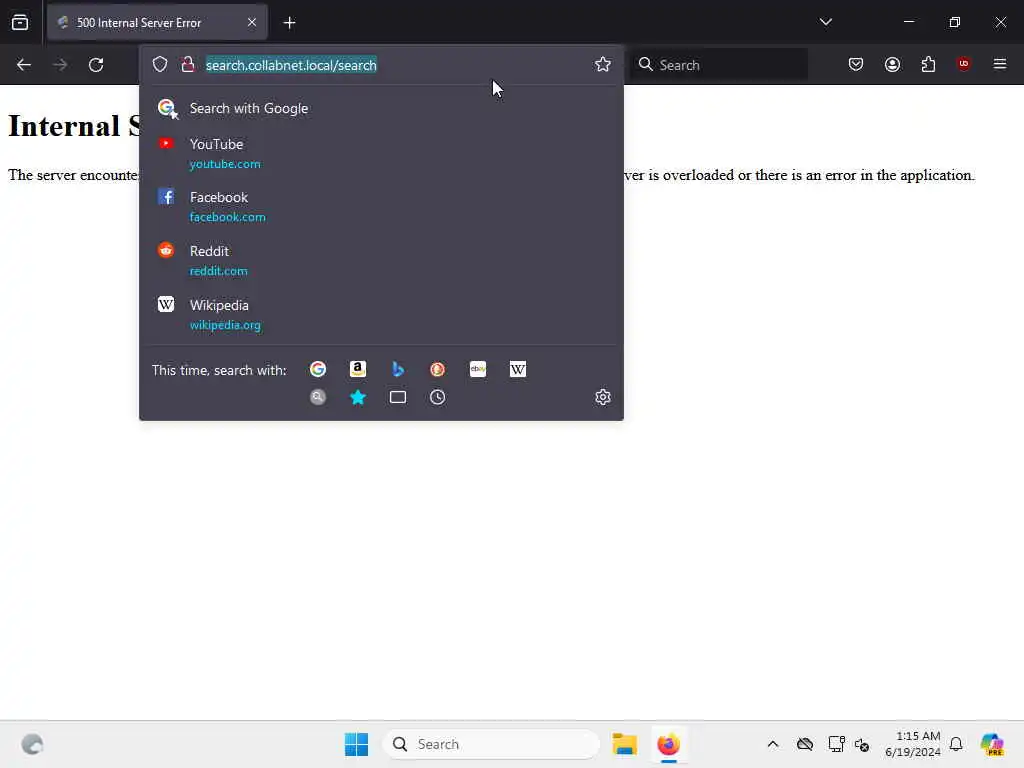The height and width of the screenshot is (768, 1024).
Task: Select the 500 Internal Server Error tab
Action: (157, 23)
